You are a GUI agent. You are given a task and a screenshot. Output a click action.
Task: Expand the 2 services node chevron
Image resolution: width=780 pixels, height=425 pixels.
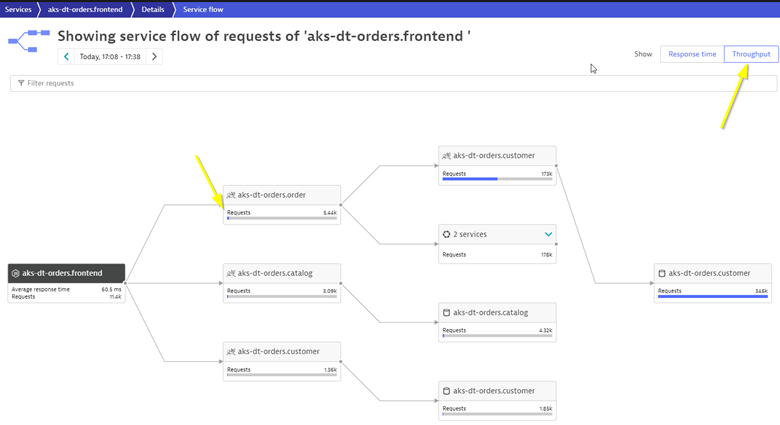(x=548, y=234)
